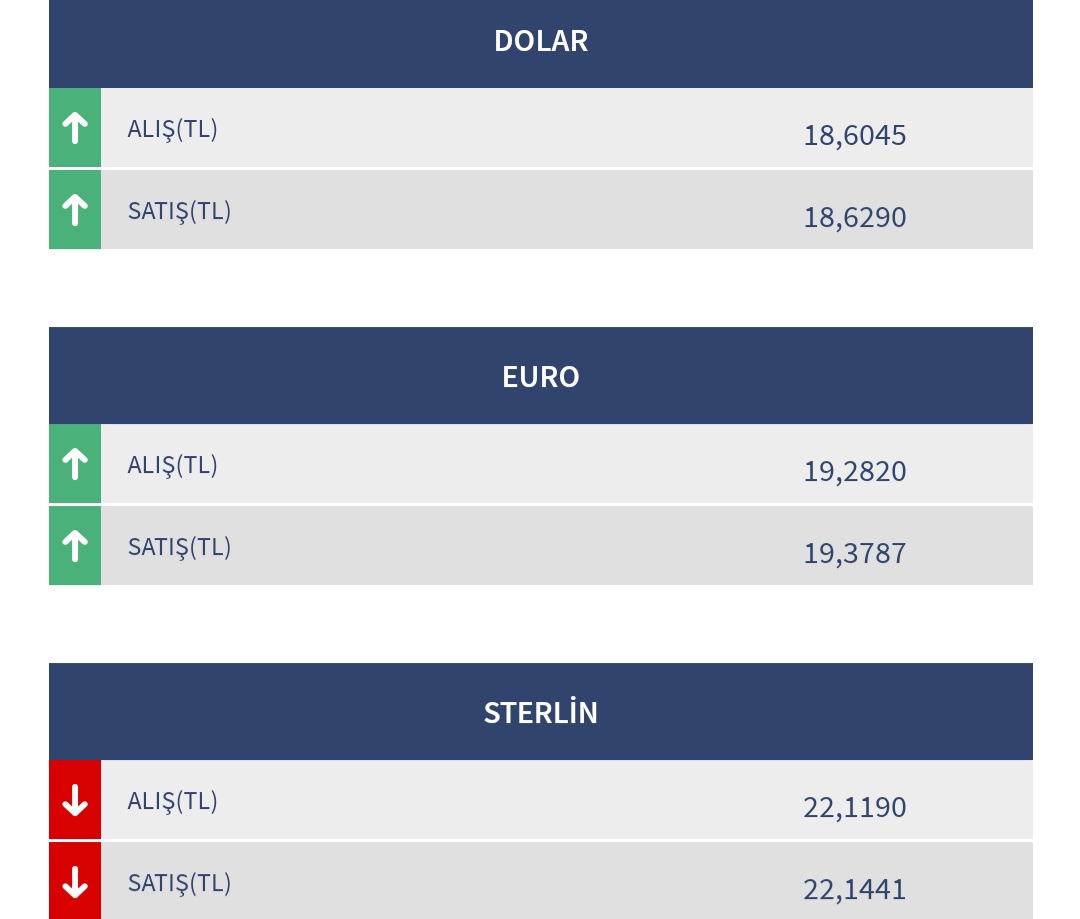The image size is (1080, 919).
Task: Click the ALIŞ(TL) label under Dolar
Action: pos(172,129)
